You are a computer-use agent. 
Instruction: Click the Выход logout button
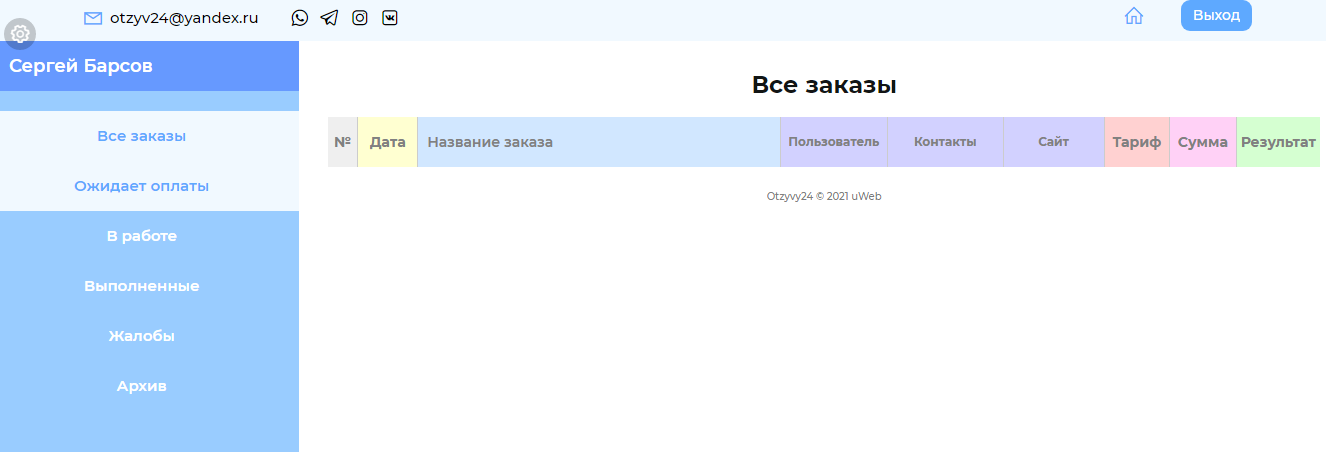1216,16
